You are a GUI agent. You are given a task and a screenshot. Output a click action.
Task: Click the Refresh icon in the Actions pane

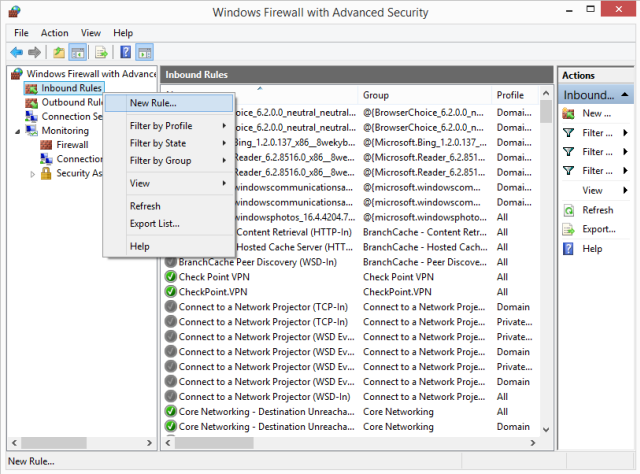570,210
